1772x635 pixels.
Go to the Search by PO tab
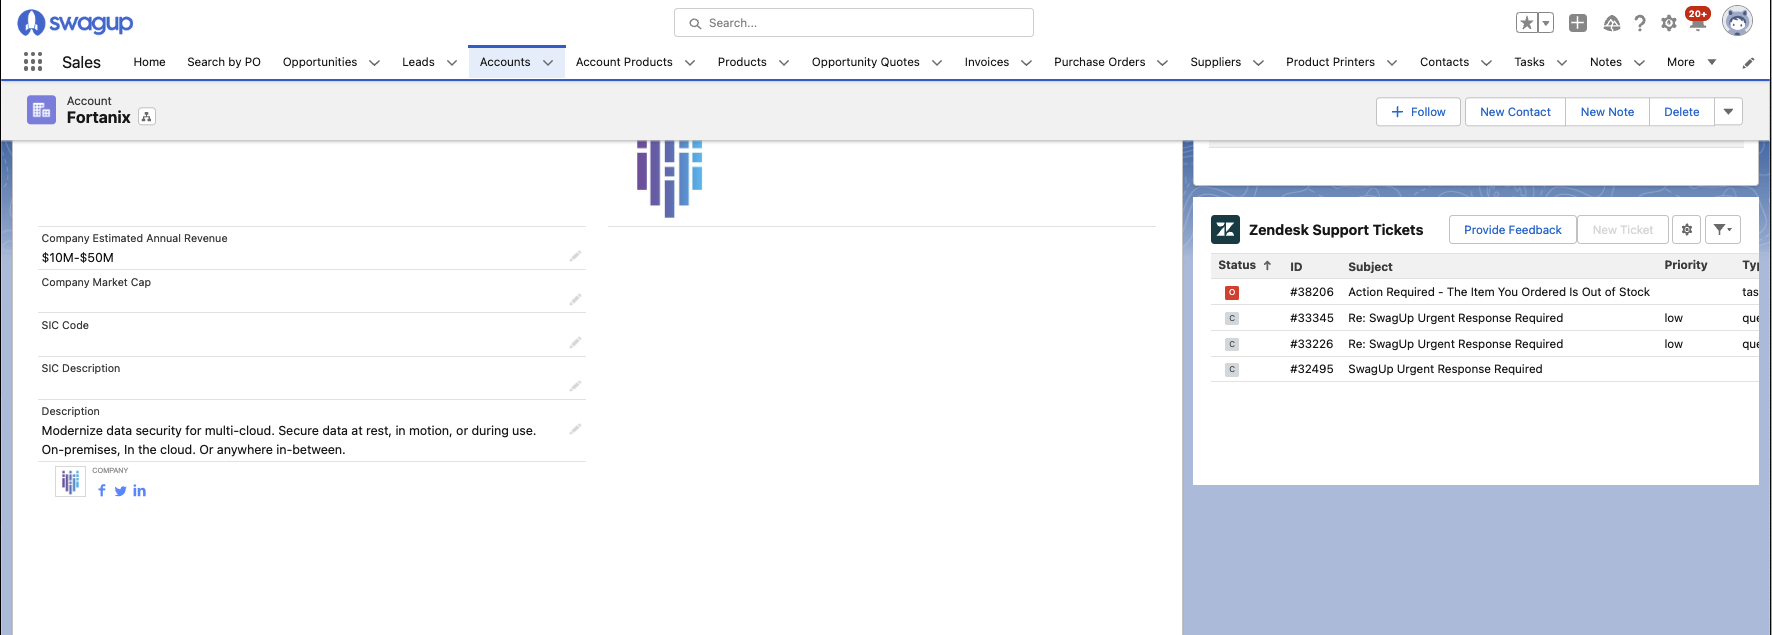point(224,62)
